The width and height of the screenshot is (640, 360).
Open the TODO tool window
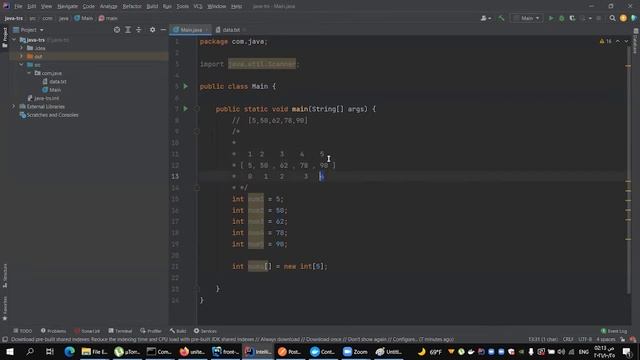point(22,331)
